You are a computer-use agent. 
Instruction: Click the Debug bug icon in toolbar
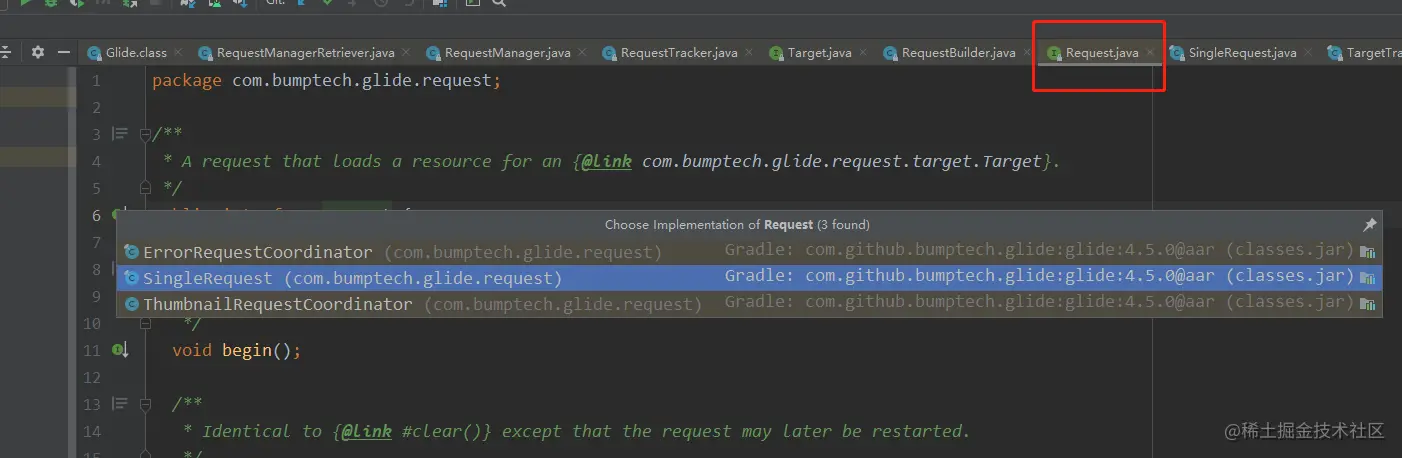tap(51, 3)
